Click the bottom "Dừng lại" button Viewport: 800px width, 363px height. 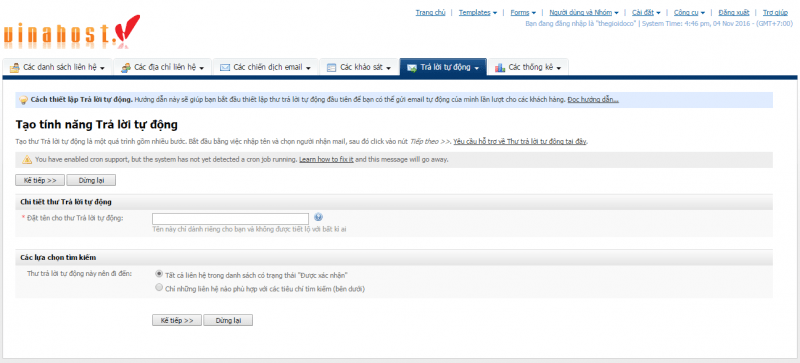click(228, 320)
